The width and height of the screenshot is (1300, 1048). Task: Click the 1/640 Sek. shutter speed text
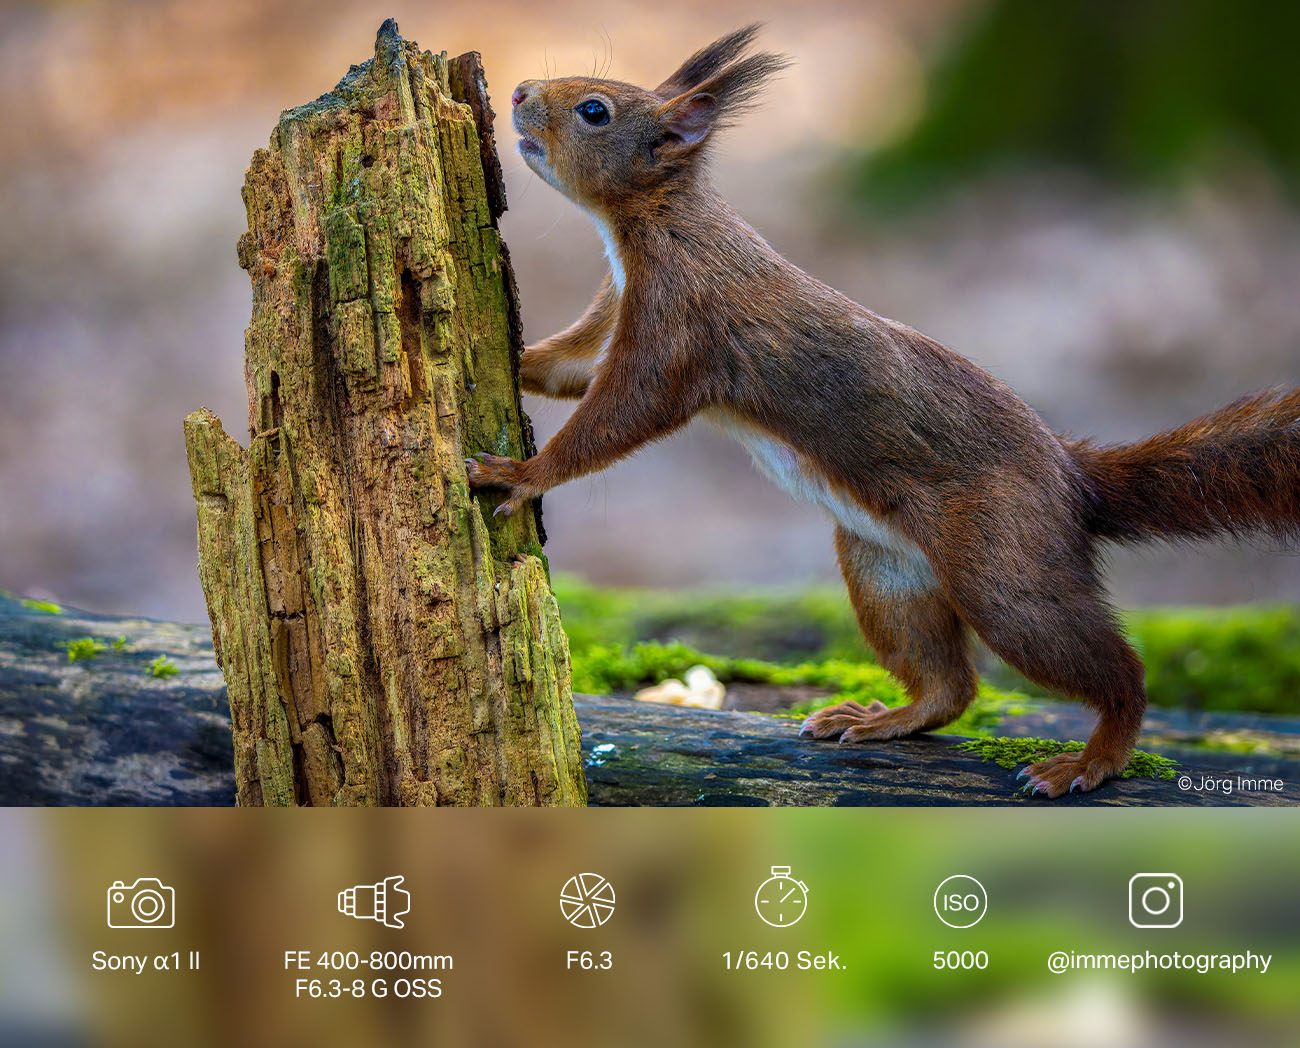[x=784, y=961]
